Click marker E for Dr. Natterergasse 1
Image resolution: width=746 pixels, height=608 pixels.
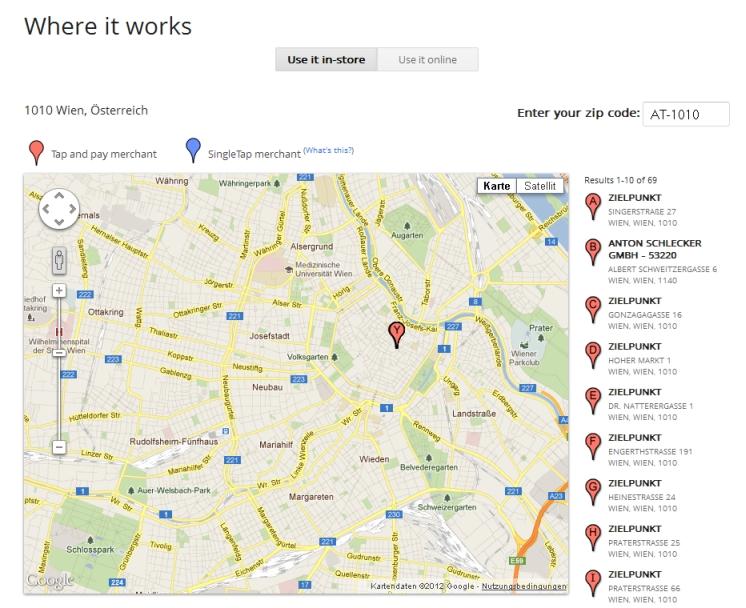click(592, 401)
